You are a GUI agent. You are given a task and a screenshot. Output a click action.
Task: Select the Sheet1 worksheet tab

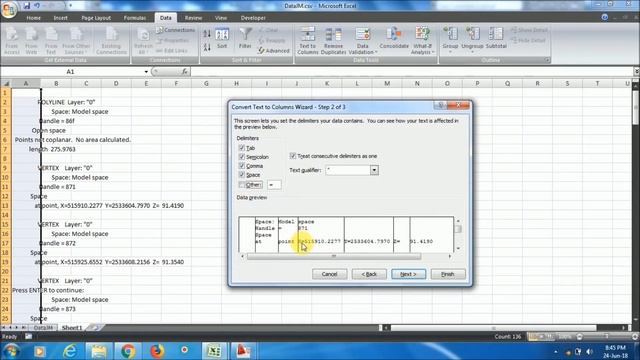[72, 328]
